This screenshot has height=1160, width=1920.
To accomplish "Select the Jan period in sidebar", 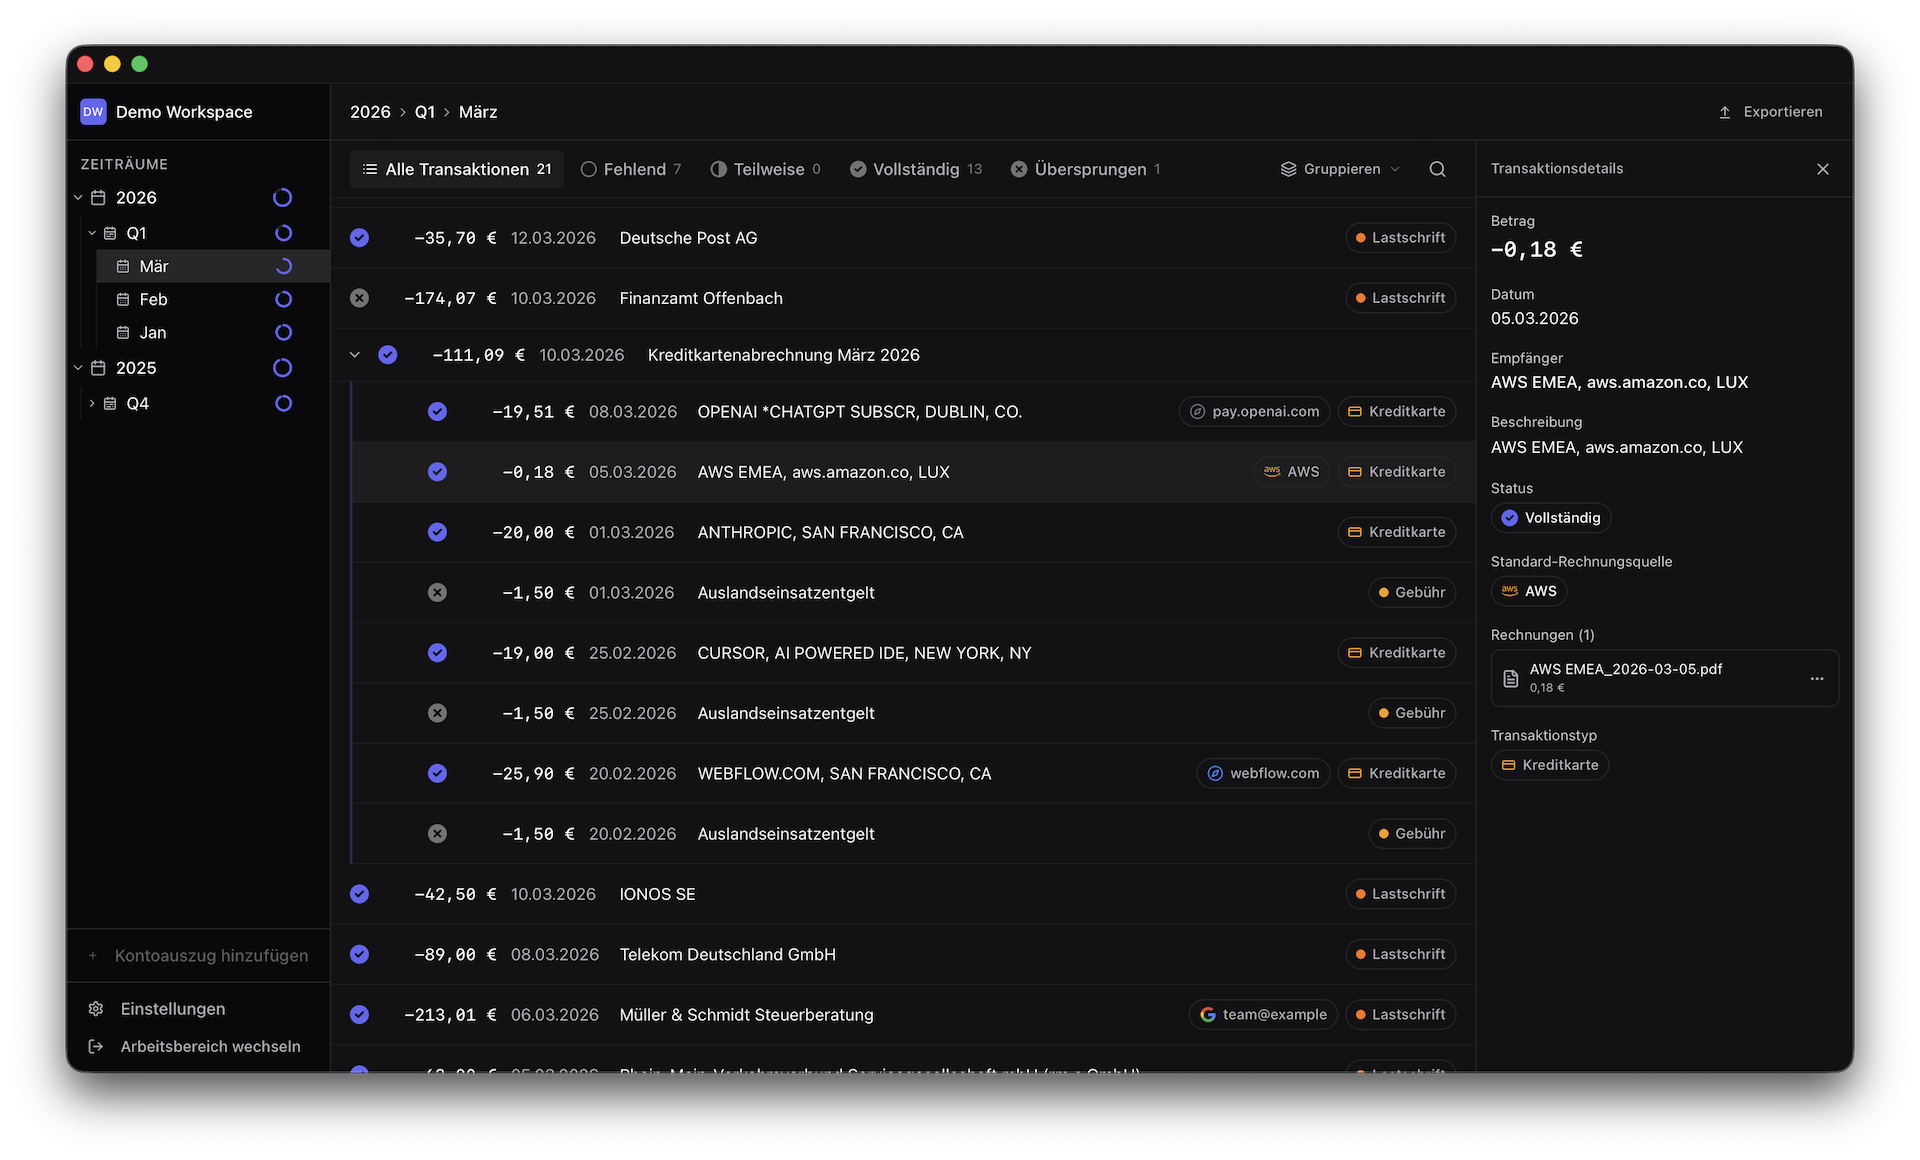I will pyautogui.click(x=212, y=332).
